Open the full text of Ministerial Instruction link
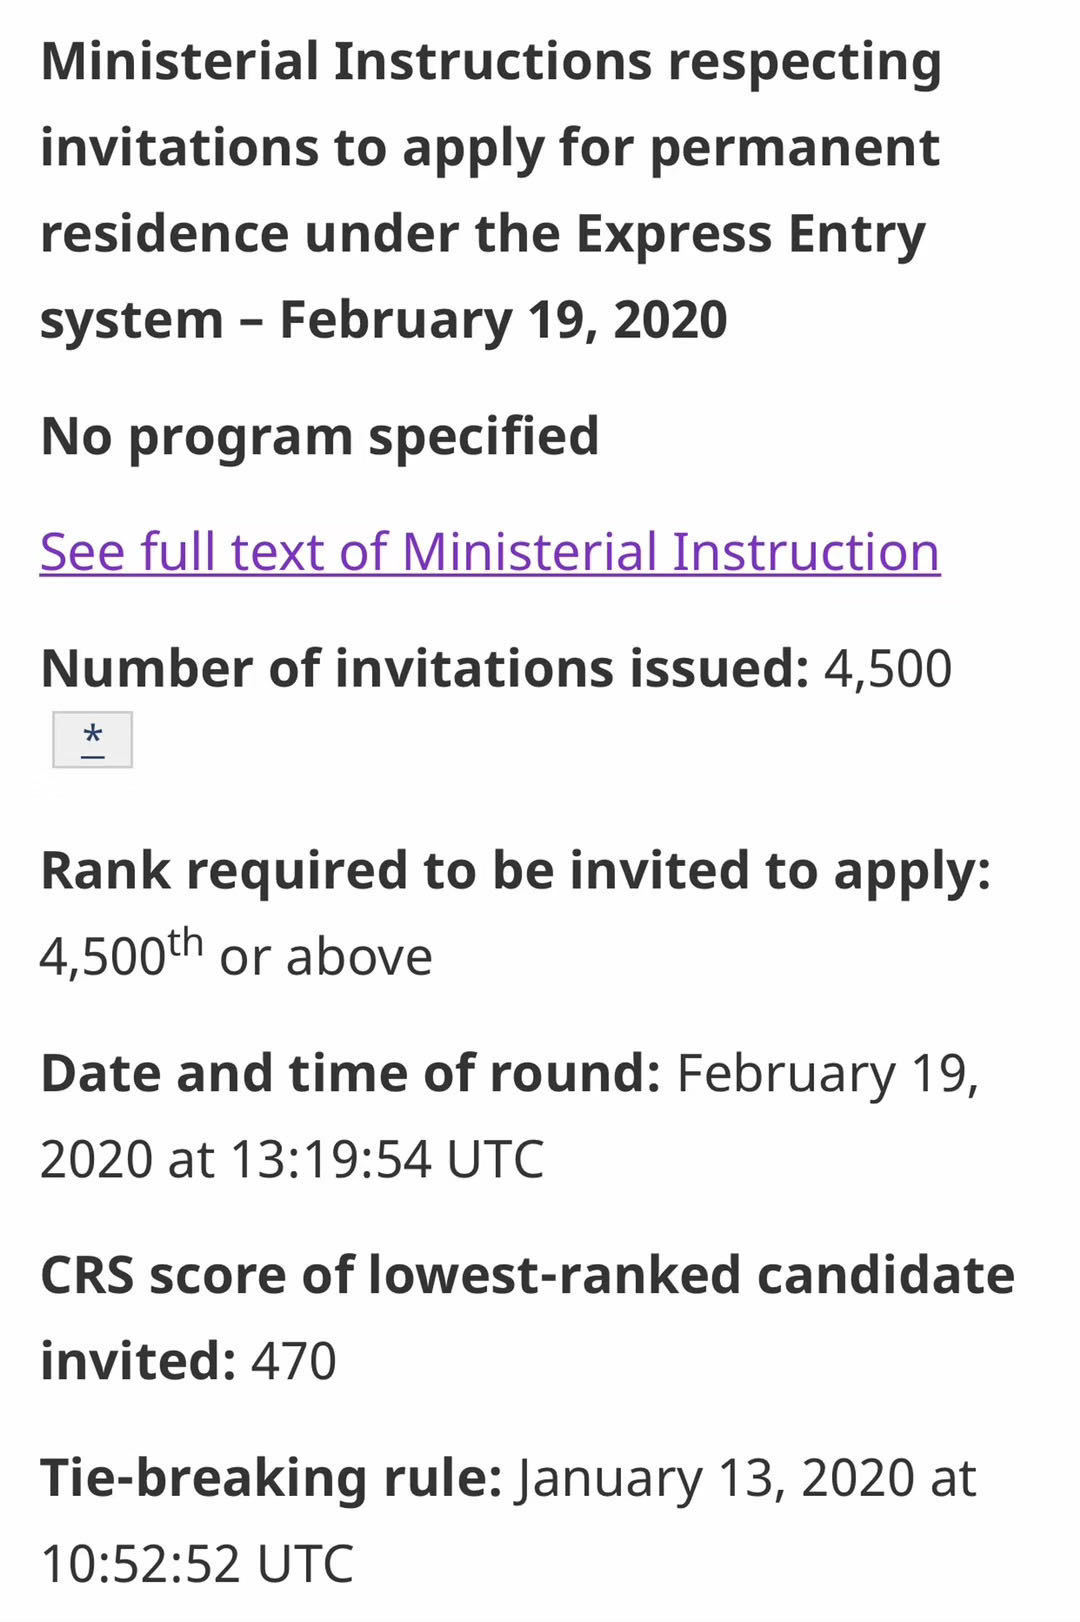The width and height of the screenshot is (1080, 1622). [490, 552]
